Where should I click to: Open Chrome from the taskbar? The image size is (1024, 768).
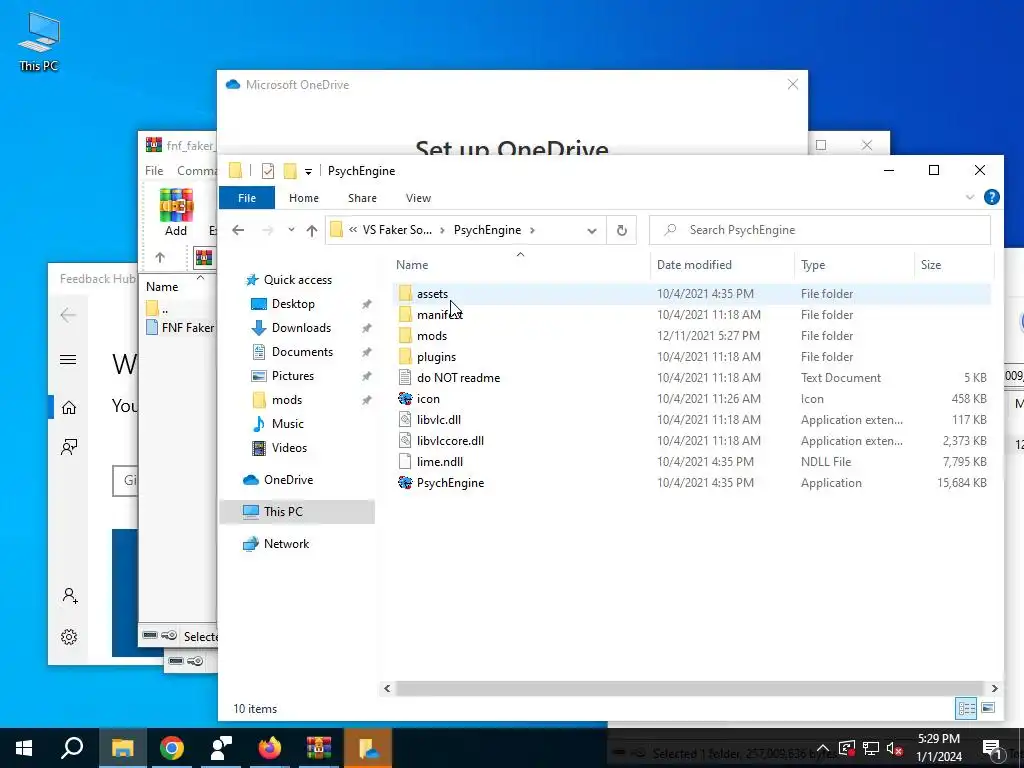click(x=172, y=748)
